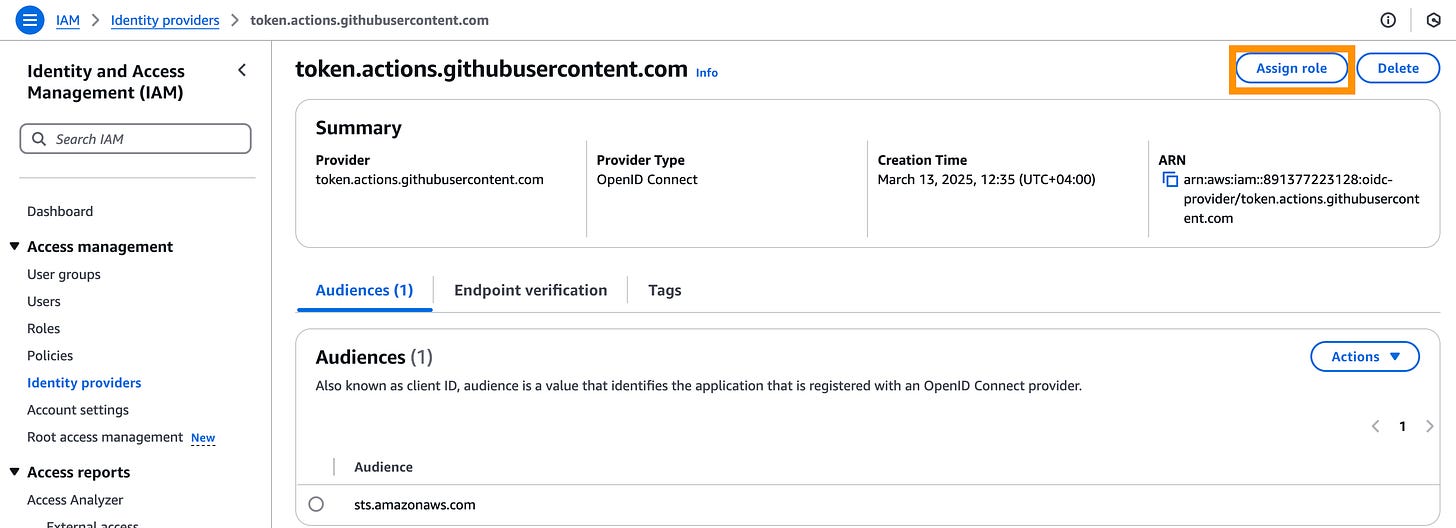
Task: Select the Audiences (1) tab
Action: [x=364, y=290]
